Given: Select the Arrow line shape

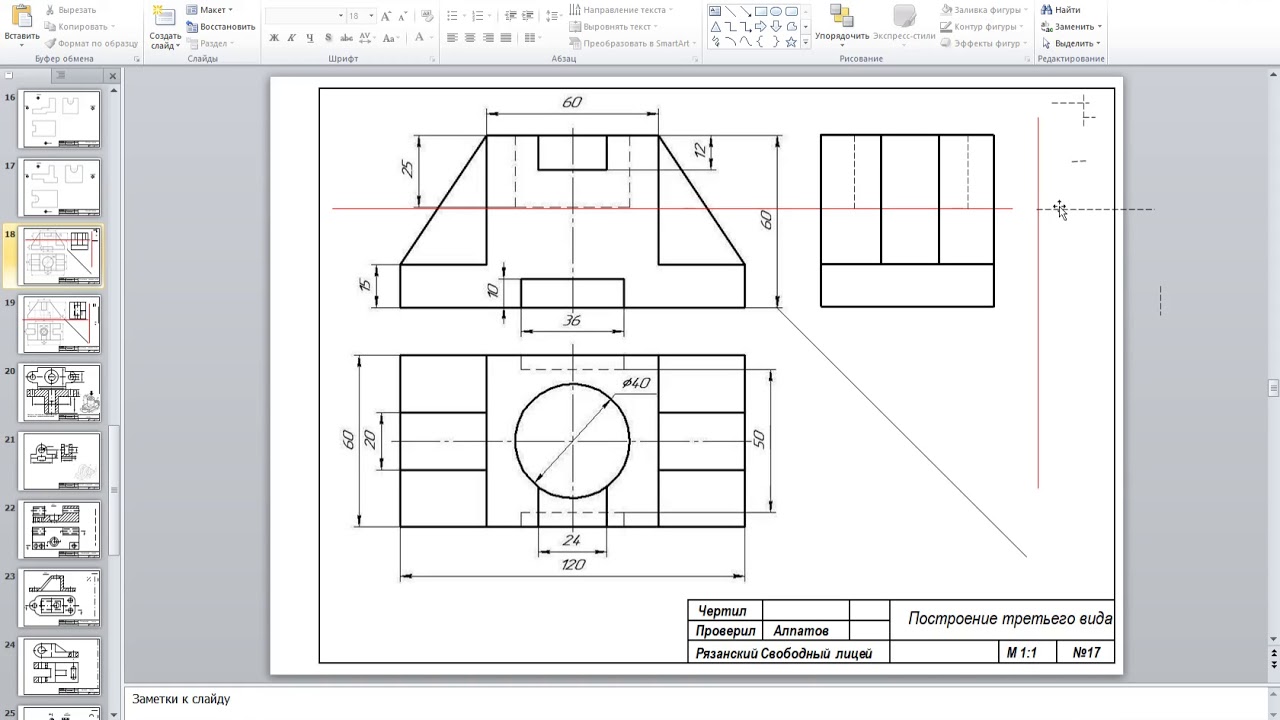Looking at the screenshot, I should pos(746,11).
